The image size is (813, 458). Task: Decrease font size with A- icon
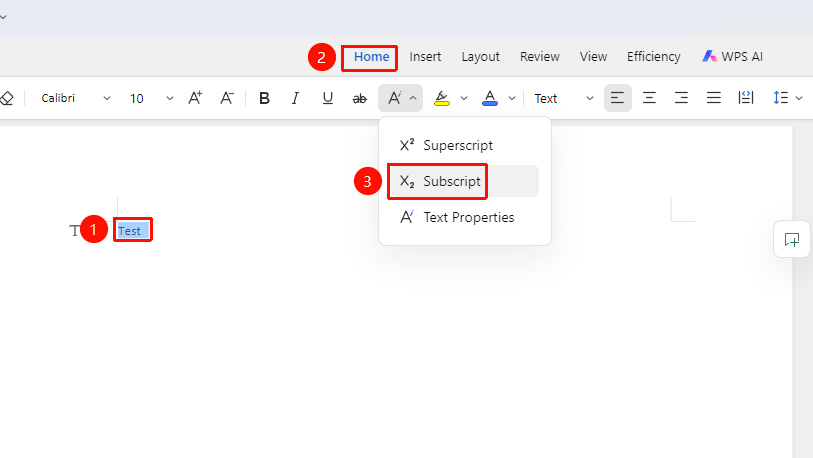pyautogui.click(x=227, y=98)
